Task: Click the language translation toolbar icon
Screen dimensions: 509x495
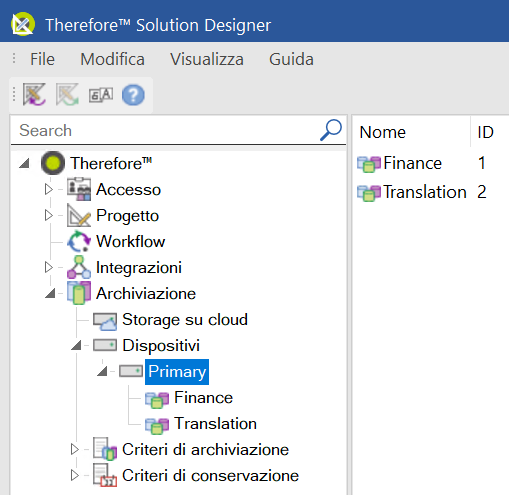Action: [x=101, y=95]
